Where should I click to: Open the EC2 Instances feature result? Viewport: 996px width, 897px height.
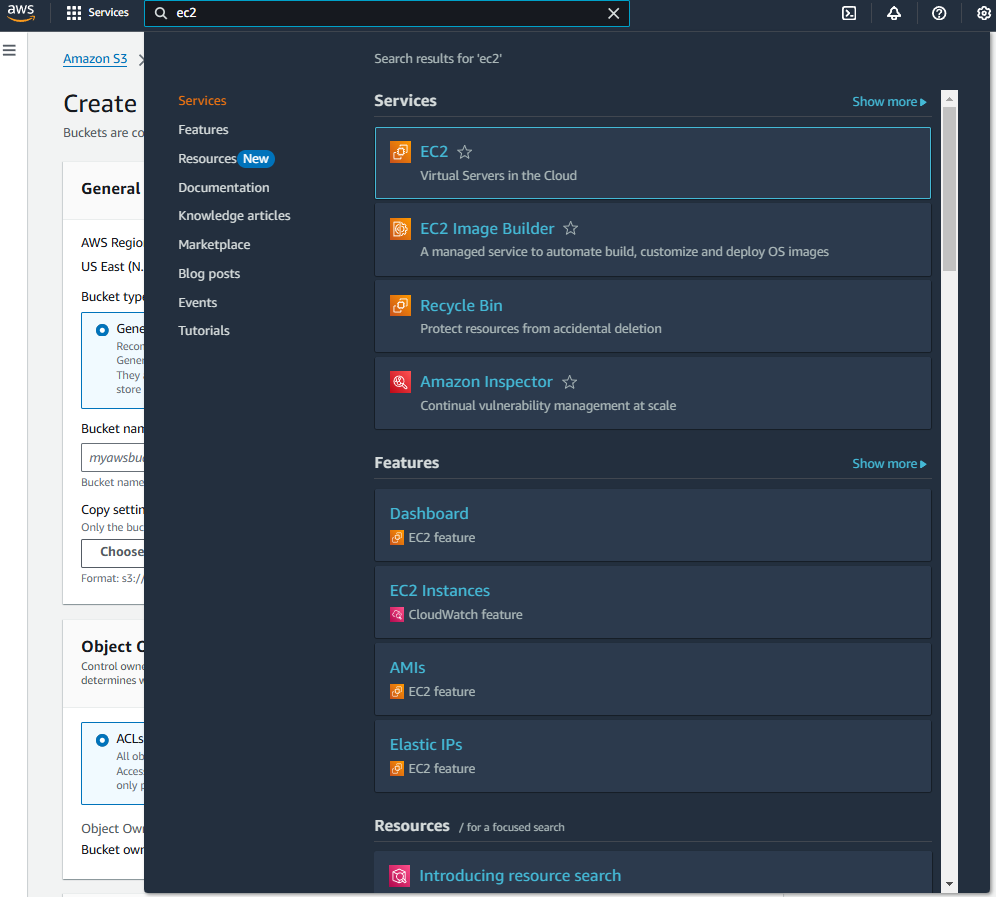[x=439, y=590]
